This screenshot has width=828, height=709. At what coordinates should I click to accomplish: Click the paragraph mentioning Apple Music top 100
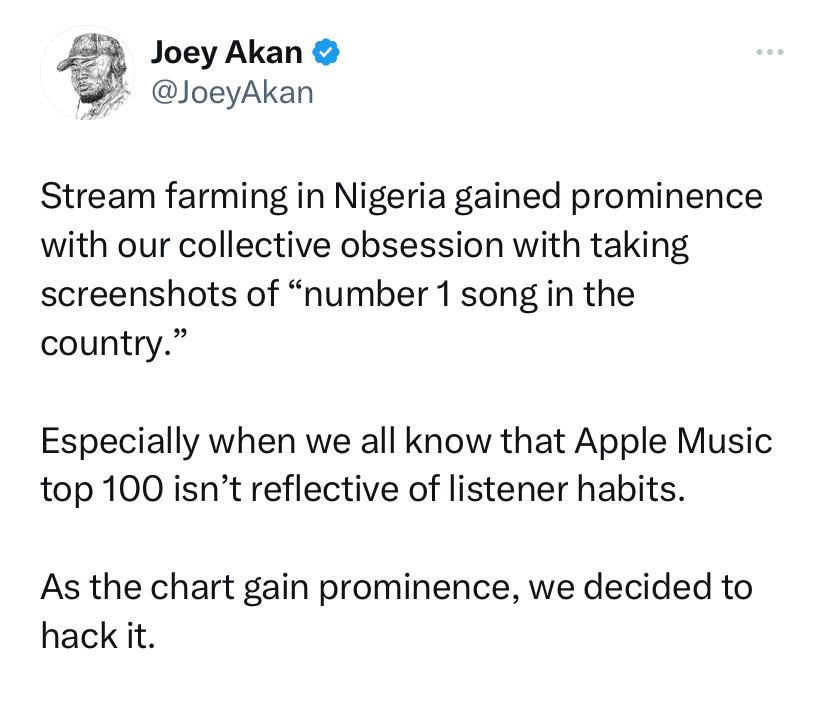pyautogui.click(x=407, y=465)
